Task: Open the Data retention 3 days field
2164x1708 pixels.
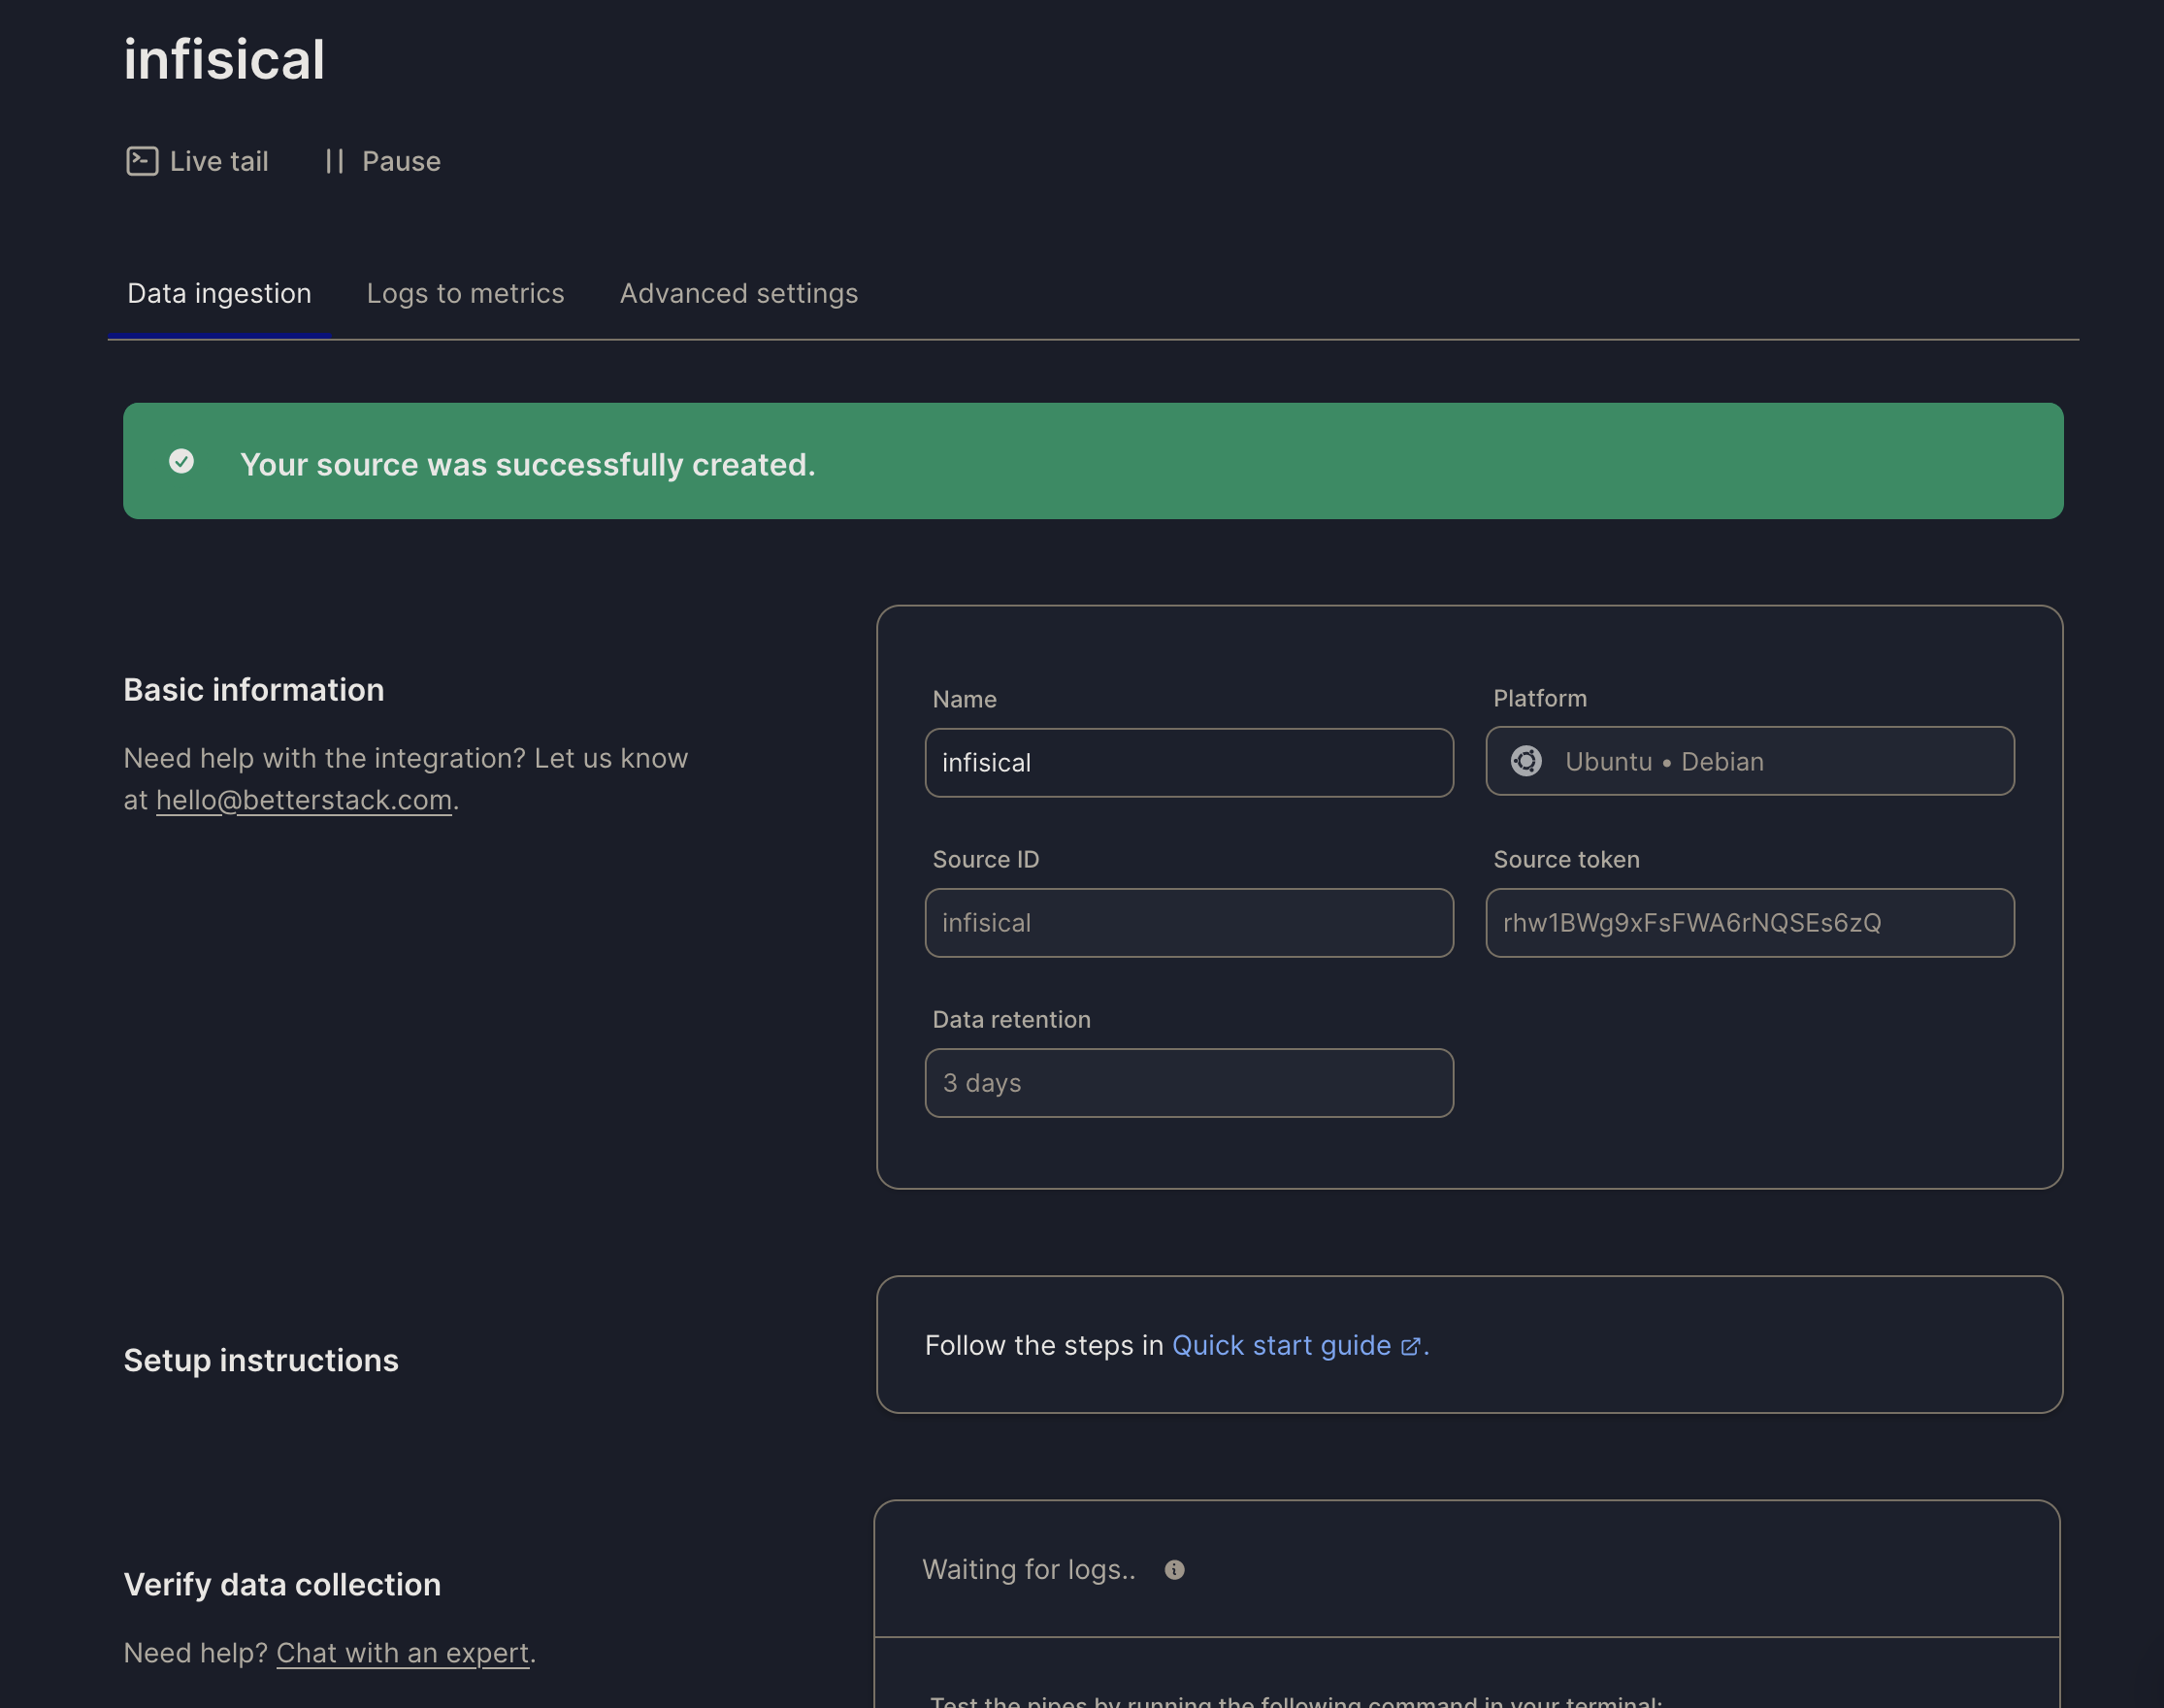Action: pyautogui.click(x=1189, y=1083)
